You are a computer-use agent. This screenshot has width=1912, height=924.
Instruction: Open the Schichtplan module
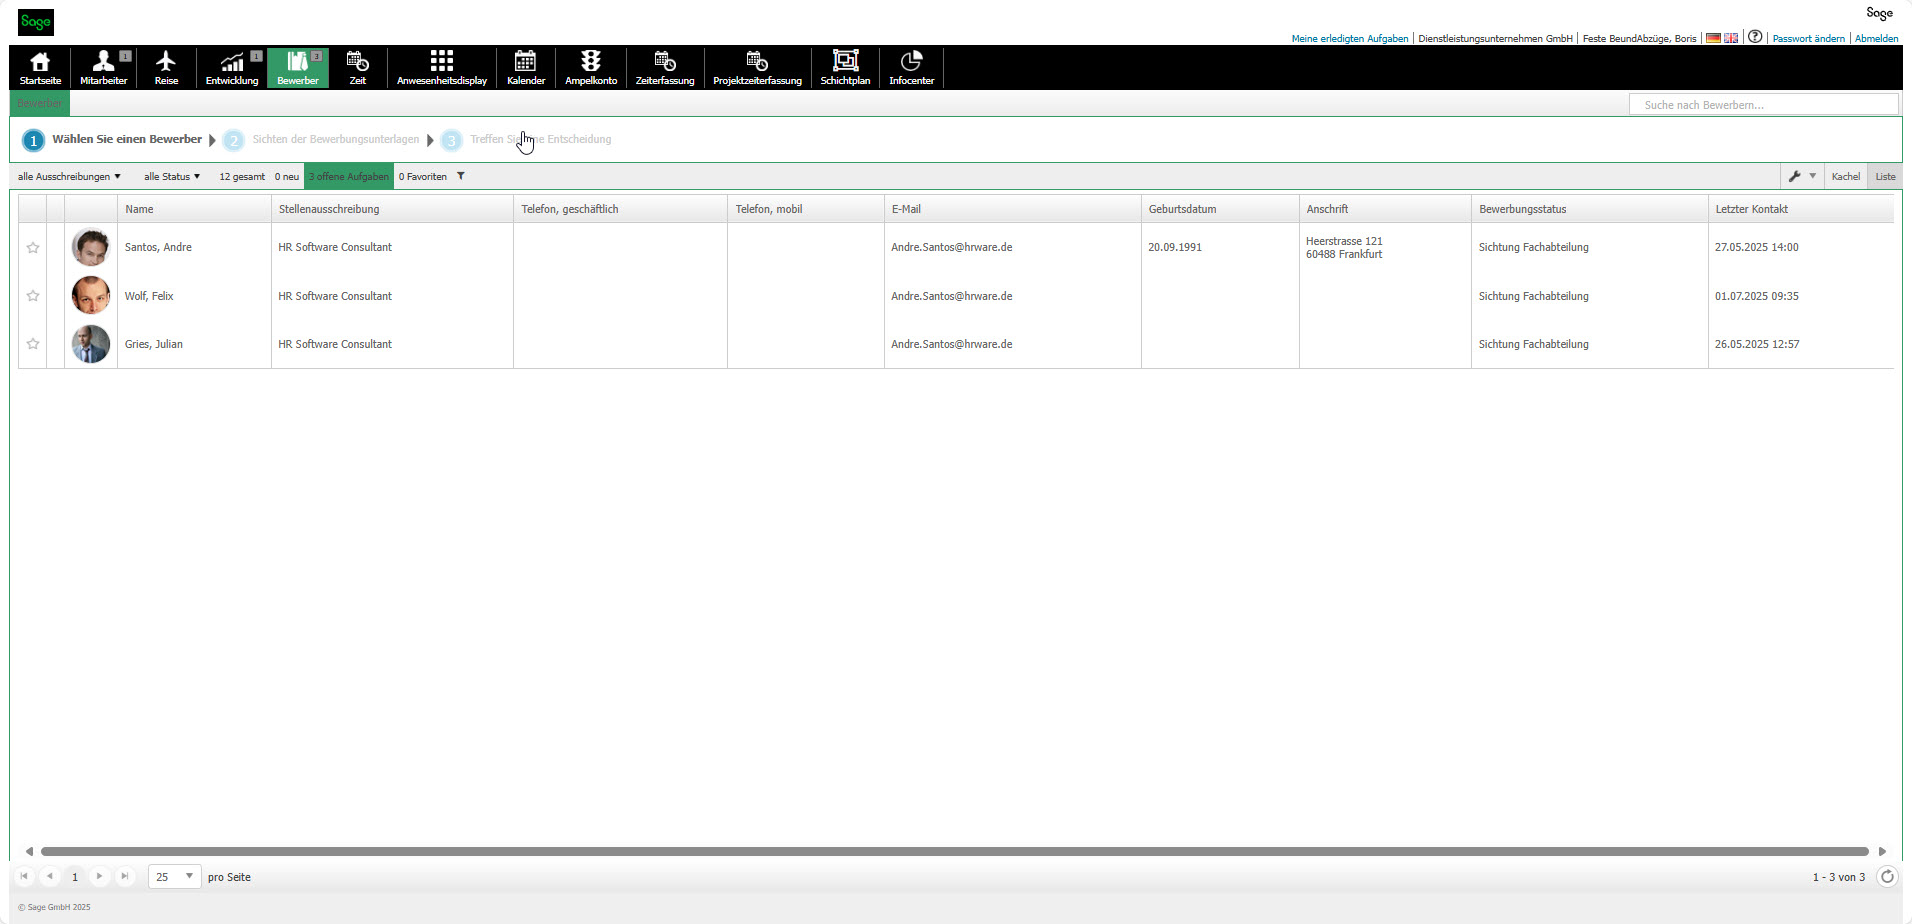pyautogui.click(x=845, y=67)
